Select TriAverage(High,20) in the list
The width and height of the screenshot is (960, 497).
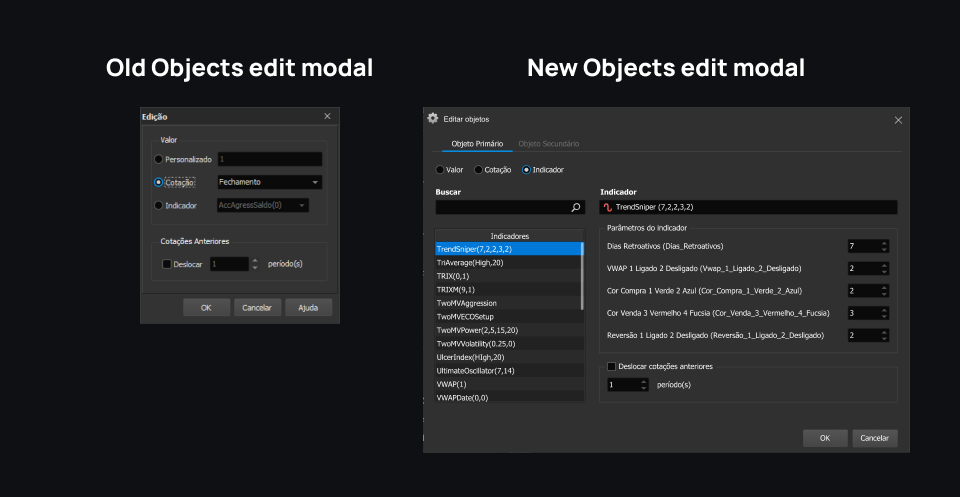point(509,263)
